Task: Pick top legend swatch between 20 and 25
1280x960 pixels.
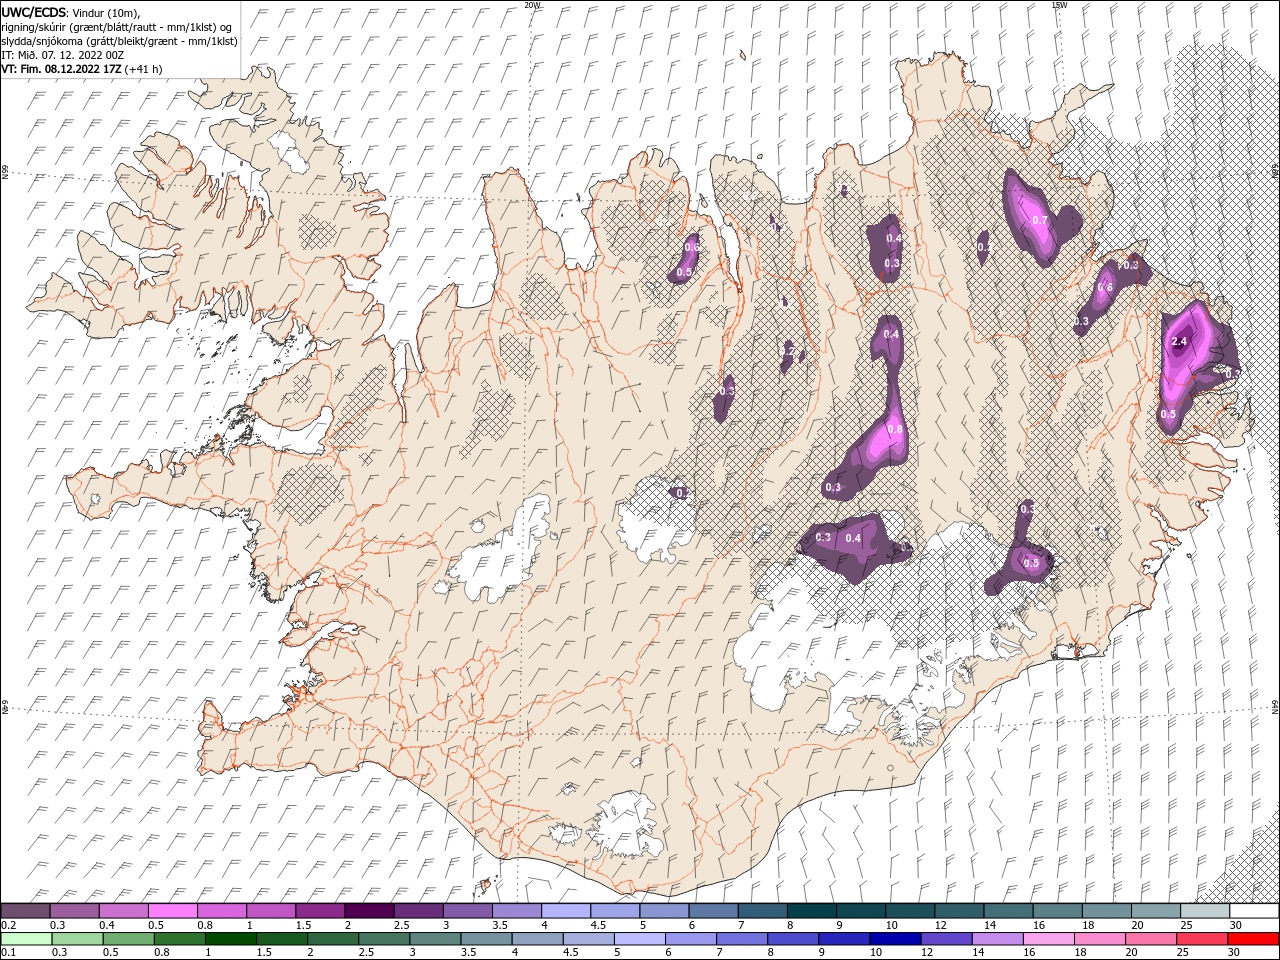Action: click(1155, 911)
